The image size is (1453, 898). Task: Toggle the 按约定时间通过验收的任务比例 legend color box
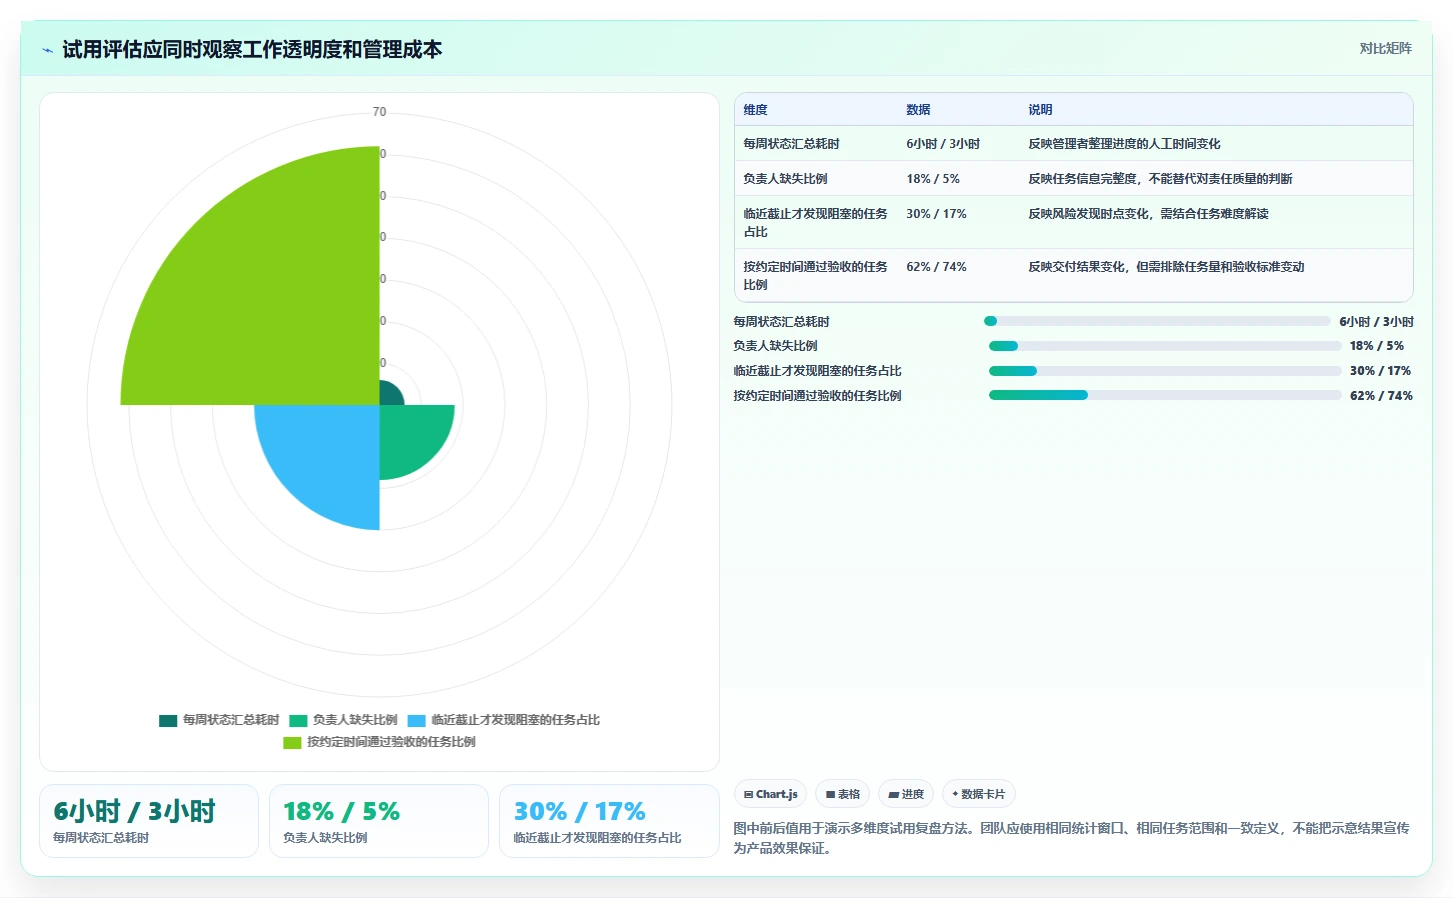(292, 742)
